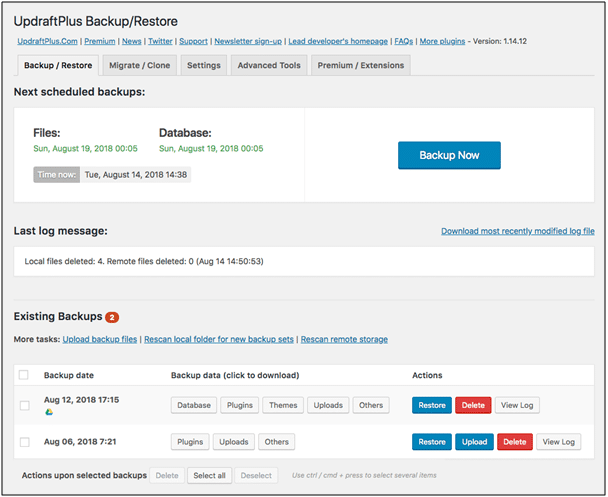Click Database next scheduled date text
This screenshot has height=497, width=608.
[211, 148]
